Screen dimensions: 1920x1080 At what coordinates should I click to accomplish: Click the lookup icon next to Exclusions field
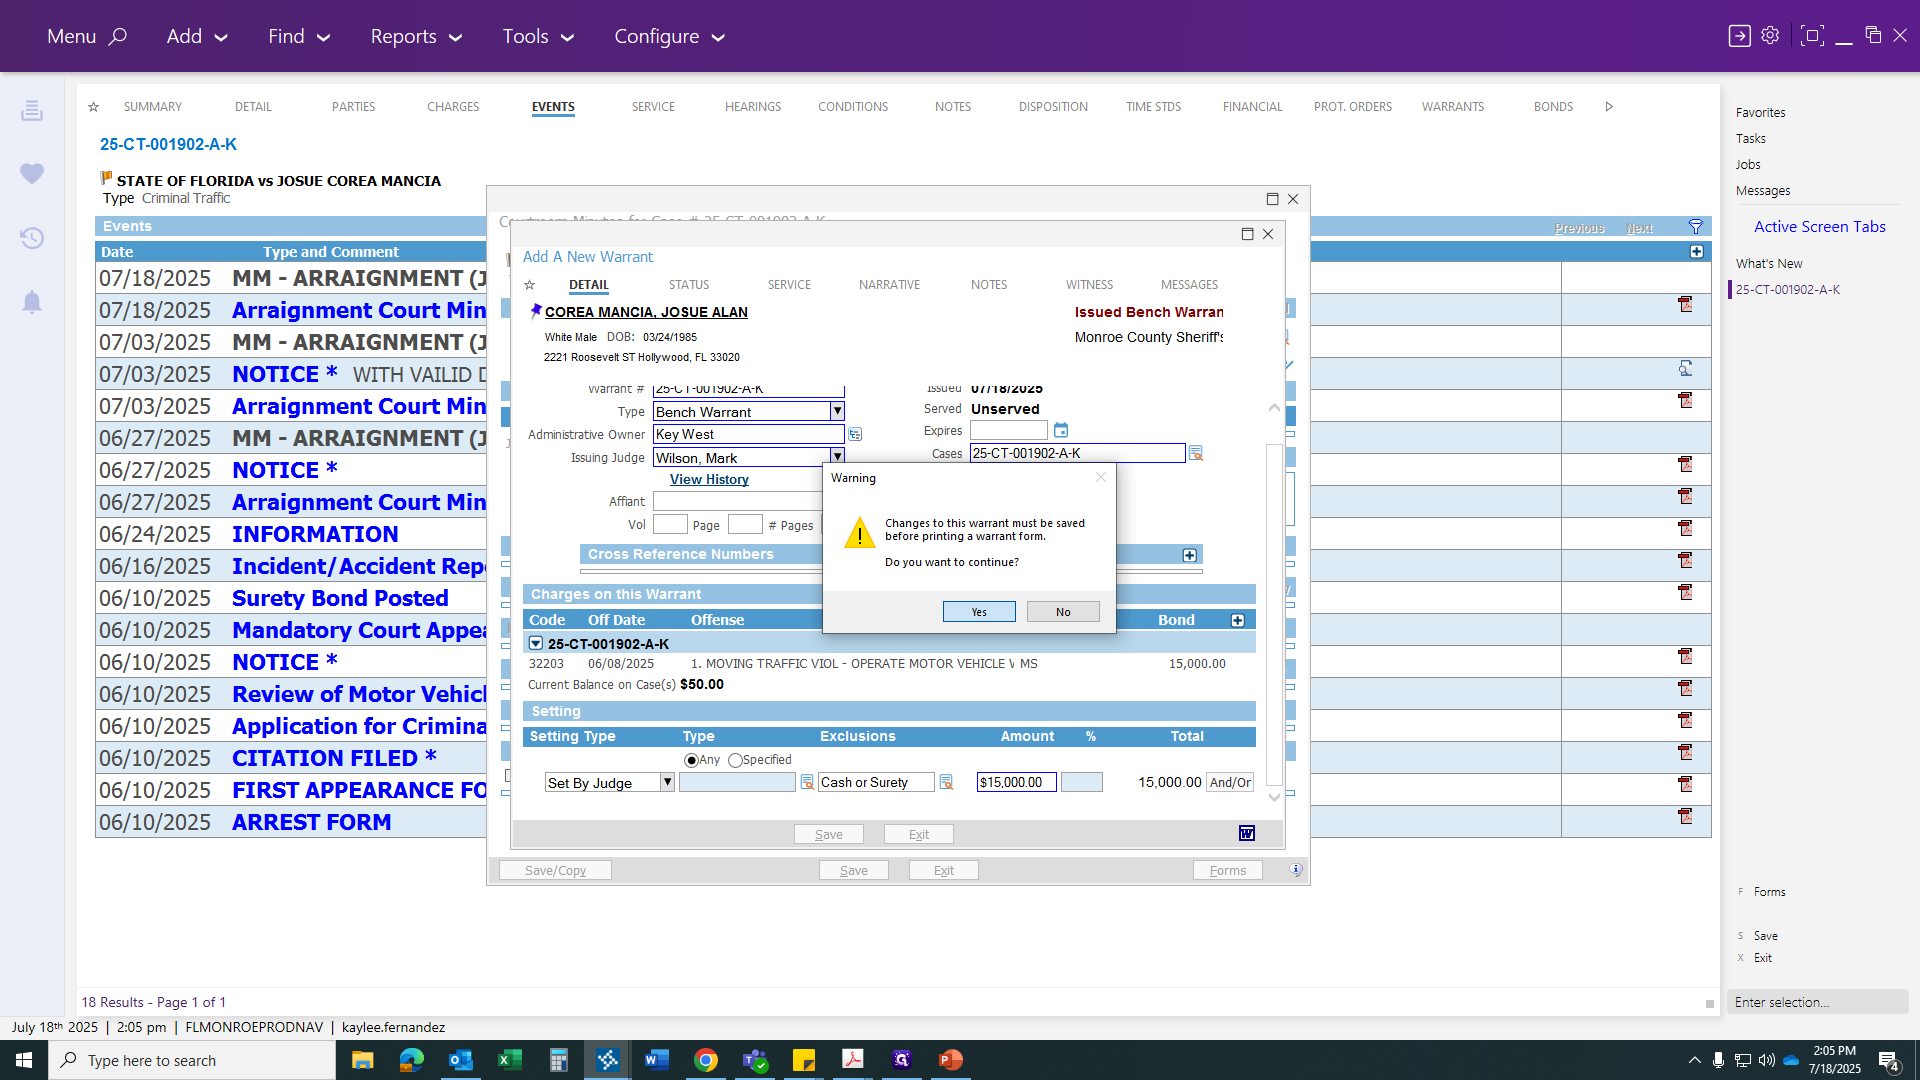(x=946, y=782)
